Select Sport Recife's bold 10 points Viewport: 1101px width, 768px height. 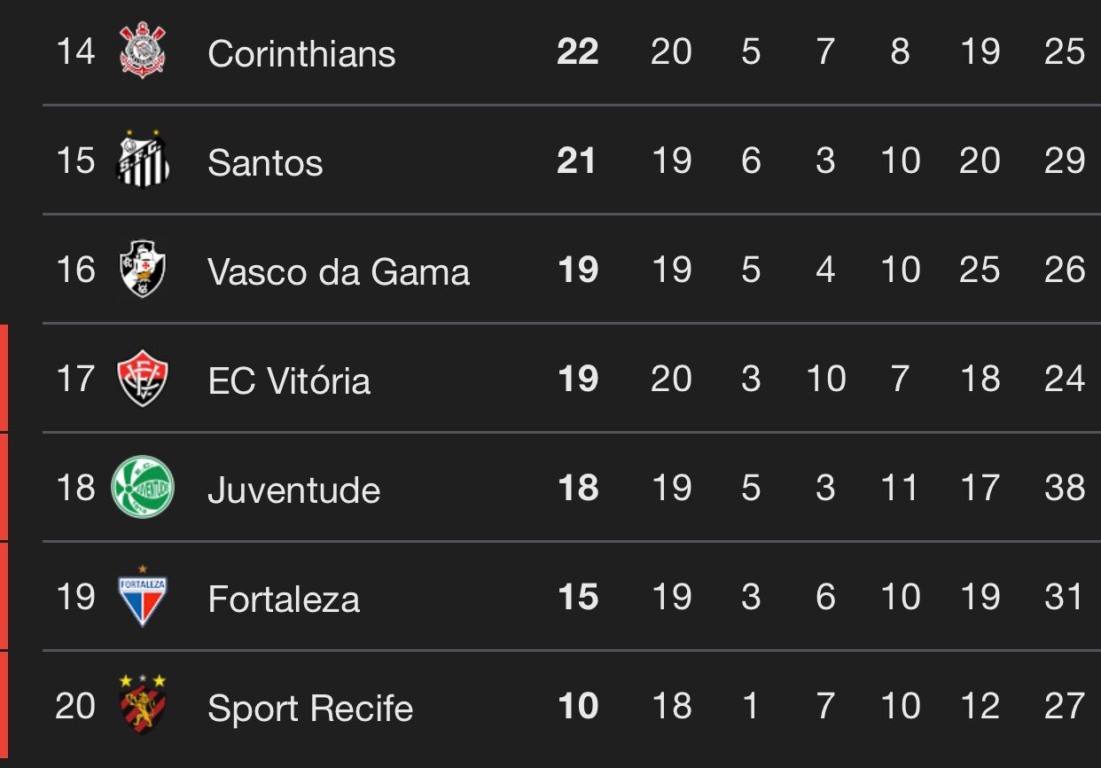tap(578, 706)
